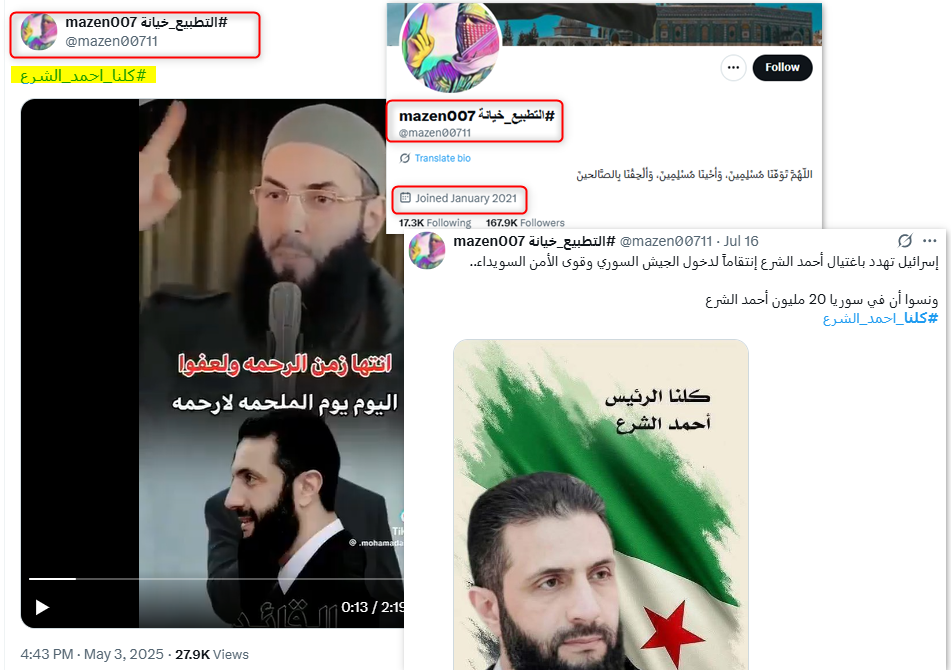Open the blue hashtag in Jul 16 tweet

click(880, 318)
